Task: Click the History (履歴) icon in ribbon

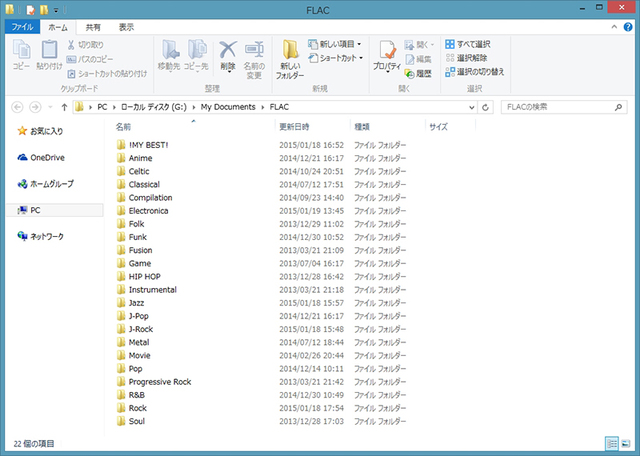Action: point(418,73)
